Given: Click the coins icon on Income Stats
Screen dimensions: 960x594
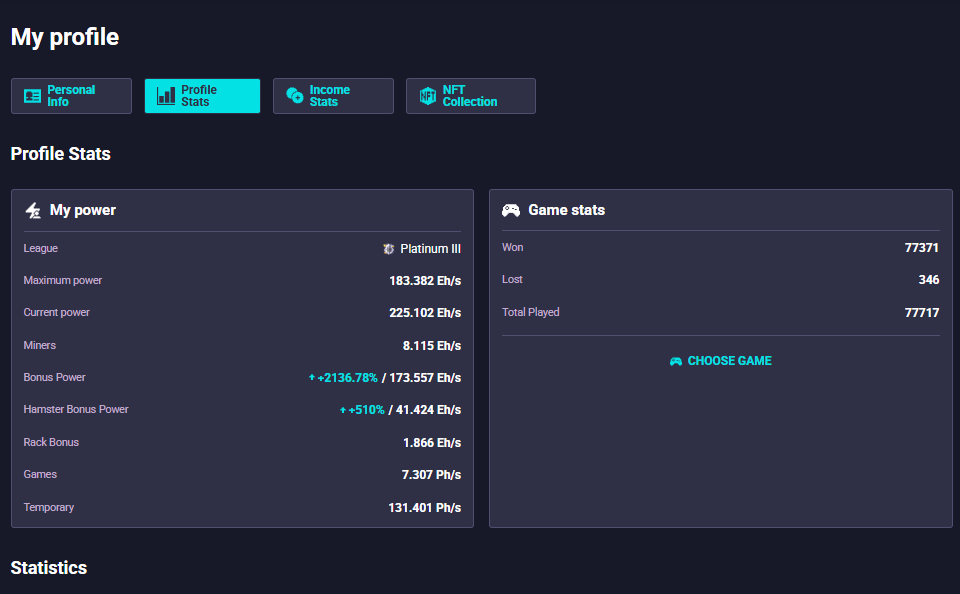Looking at the screenshot, I should (x=294, y=95).
